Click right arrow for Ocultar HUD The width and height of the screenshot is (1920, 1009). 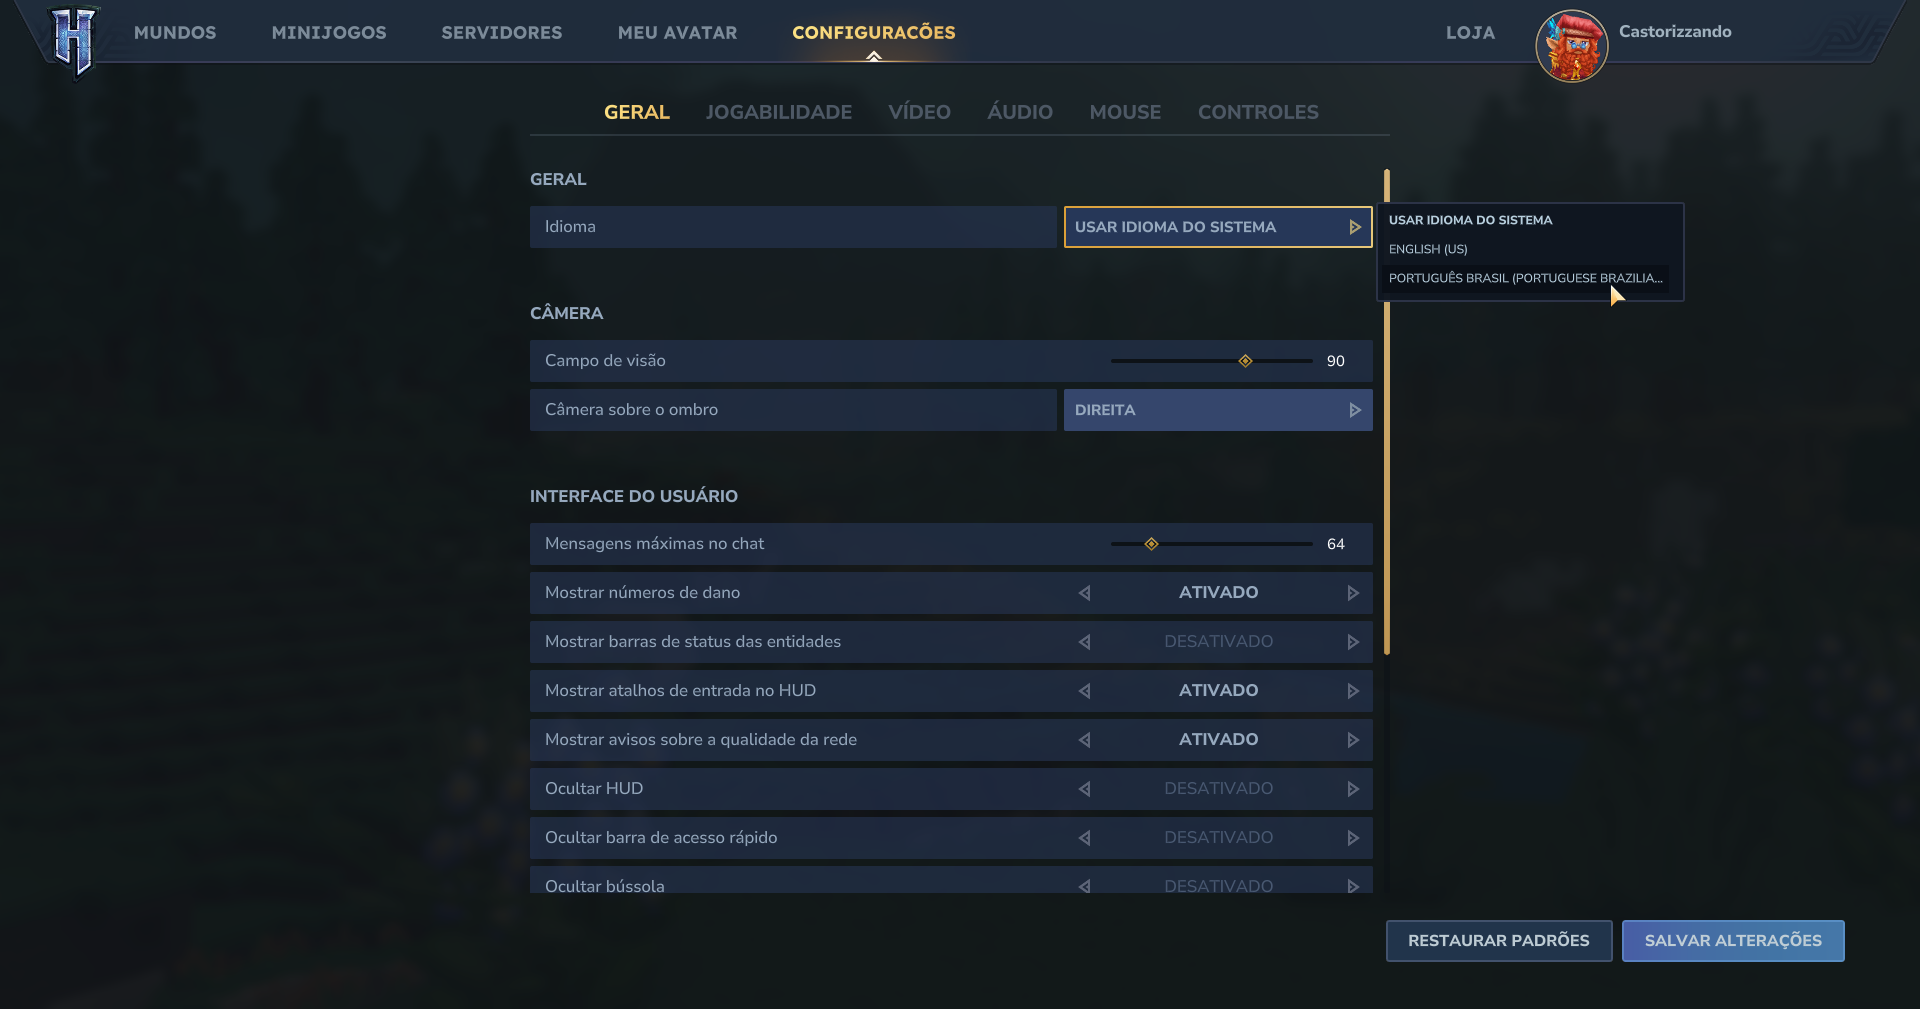[x=1352, y=789]
